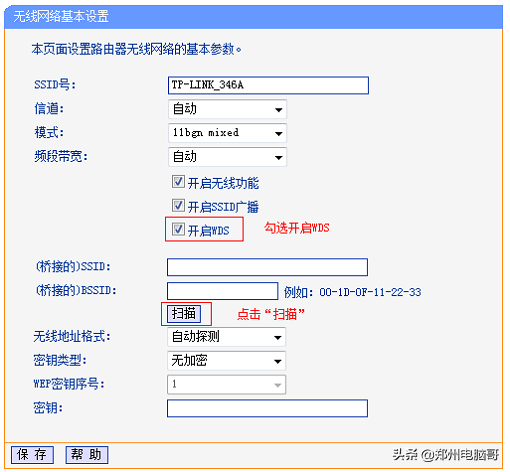Click the SSID号 input field
The height and width of the screenshot is (472, 510).
pos(268,85)
